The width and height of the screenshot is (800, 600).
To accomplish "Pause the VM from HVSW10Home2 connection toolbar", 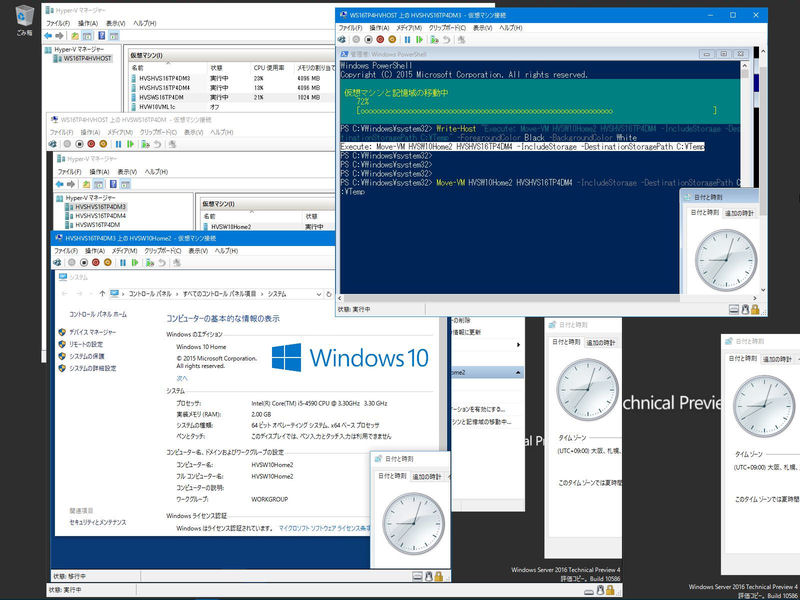I will [122, 262].
